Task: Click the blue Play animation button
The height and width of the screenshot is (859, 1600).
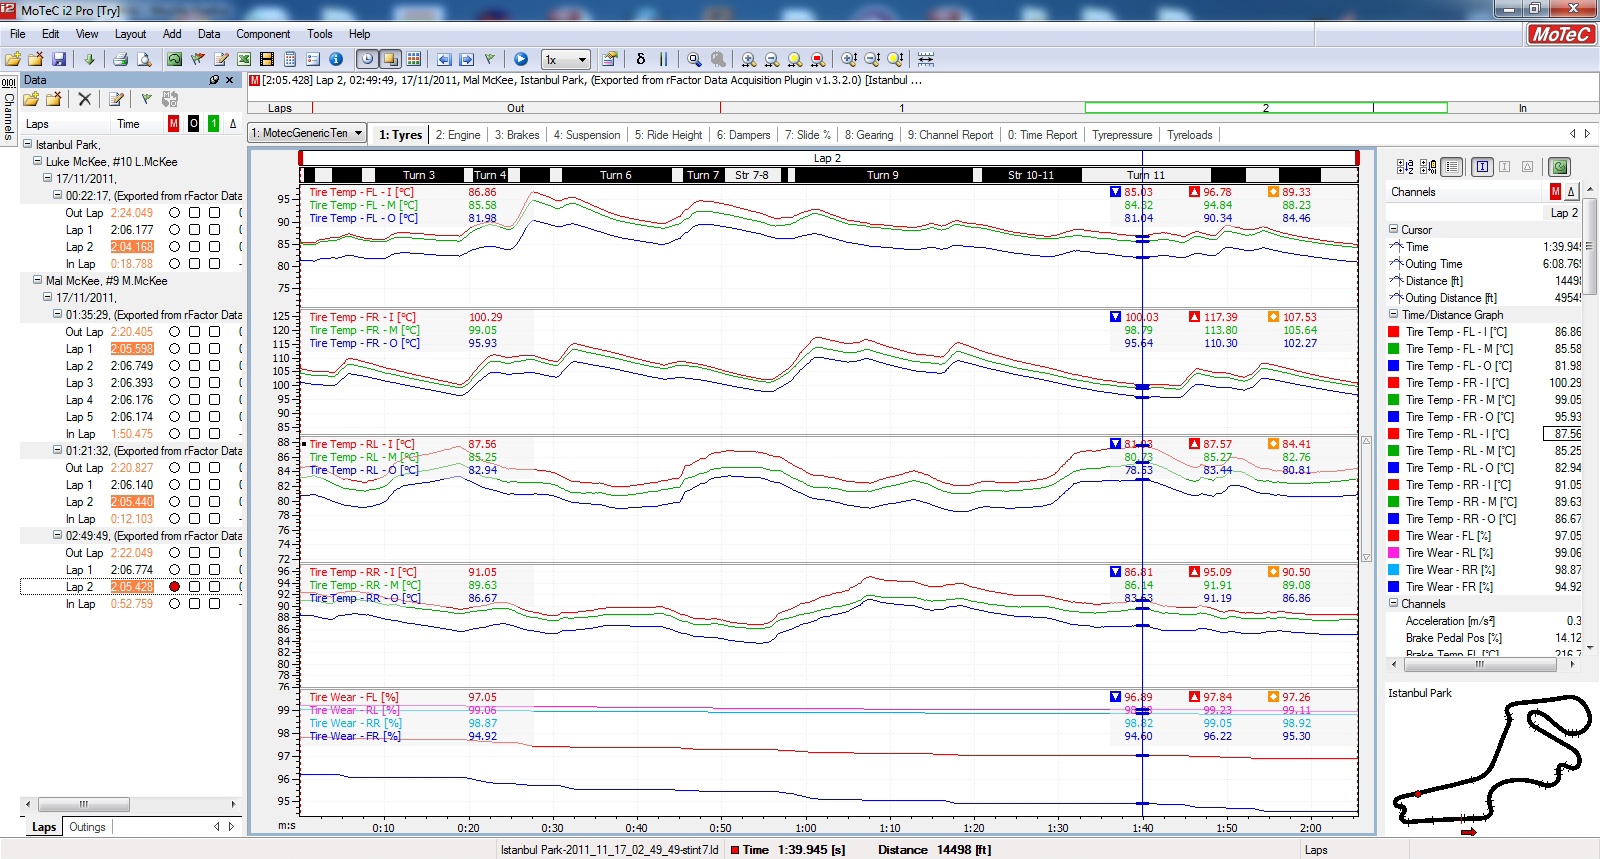Action: [x=521, y=59]
